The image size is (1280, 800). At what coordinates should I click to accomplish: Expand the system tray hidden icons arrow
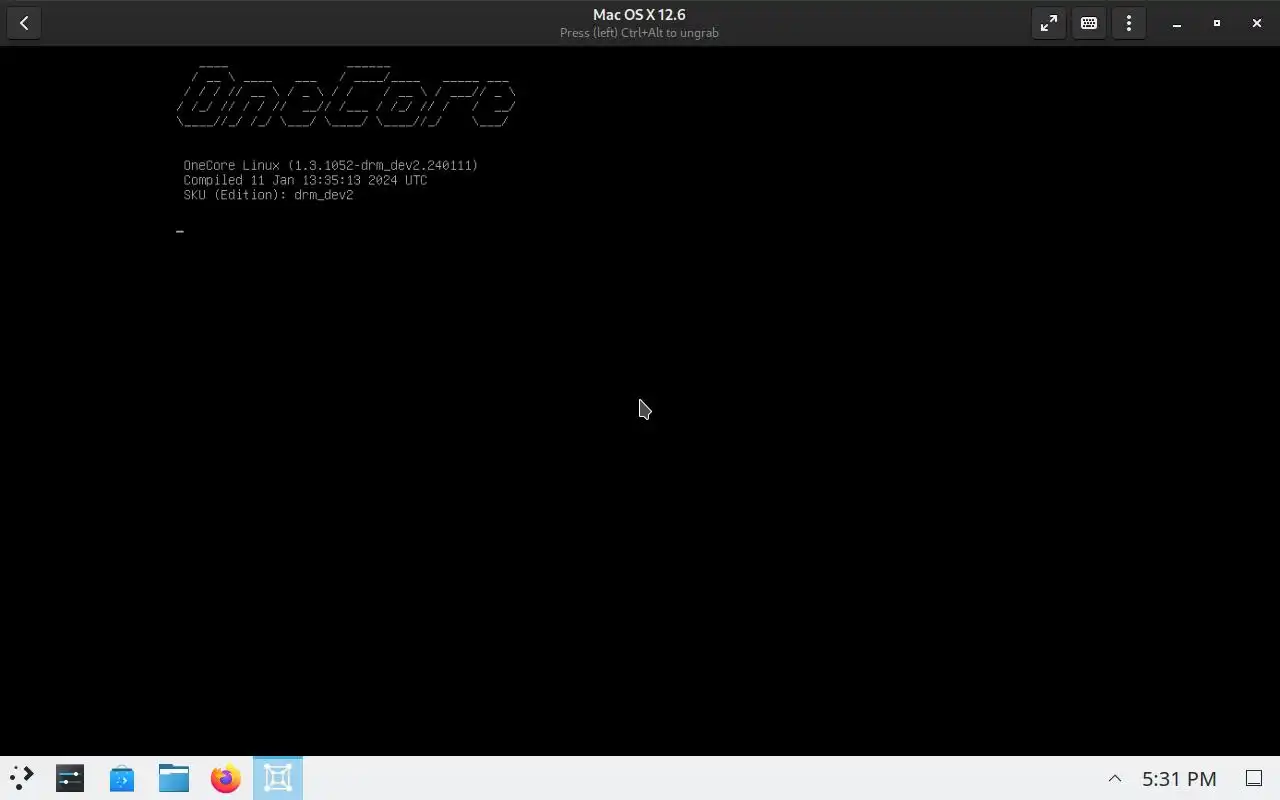point(1115,779)
